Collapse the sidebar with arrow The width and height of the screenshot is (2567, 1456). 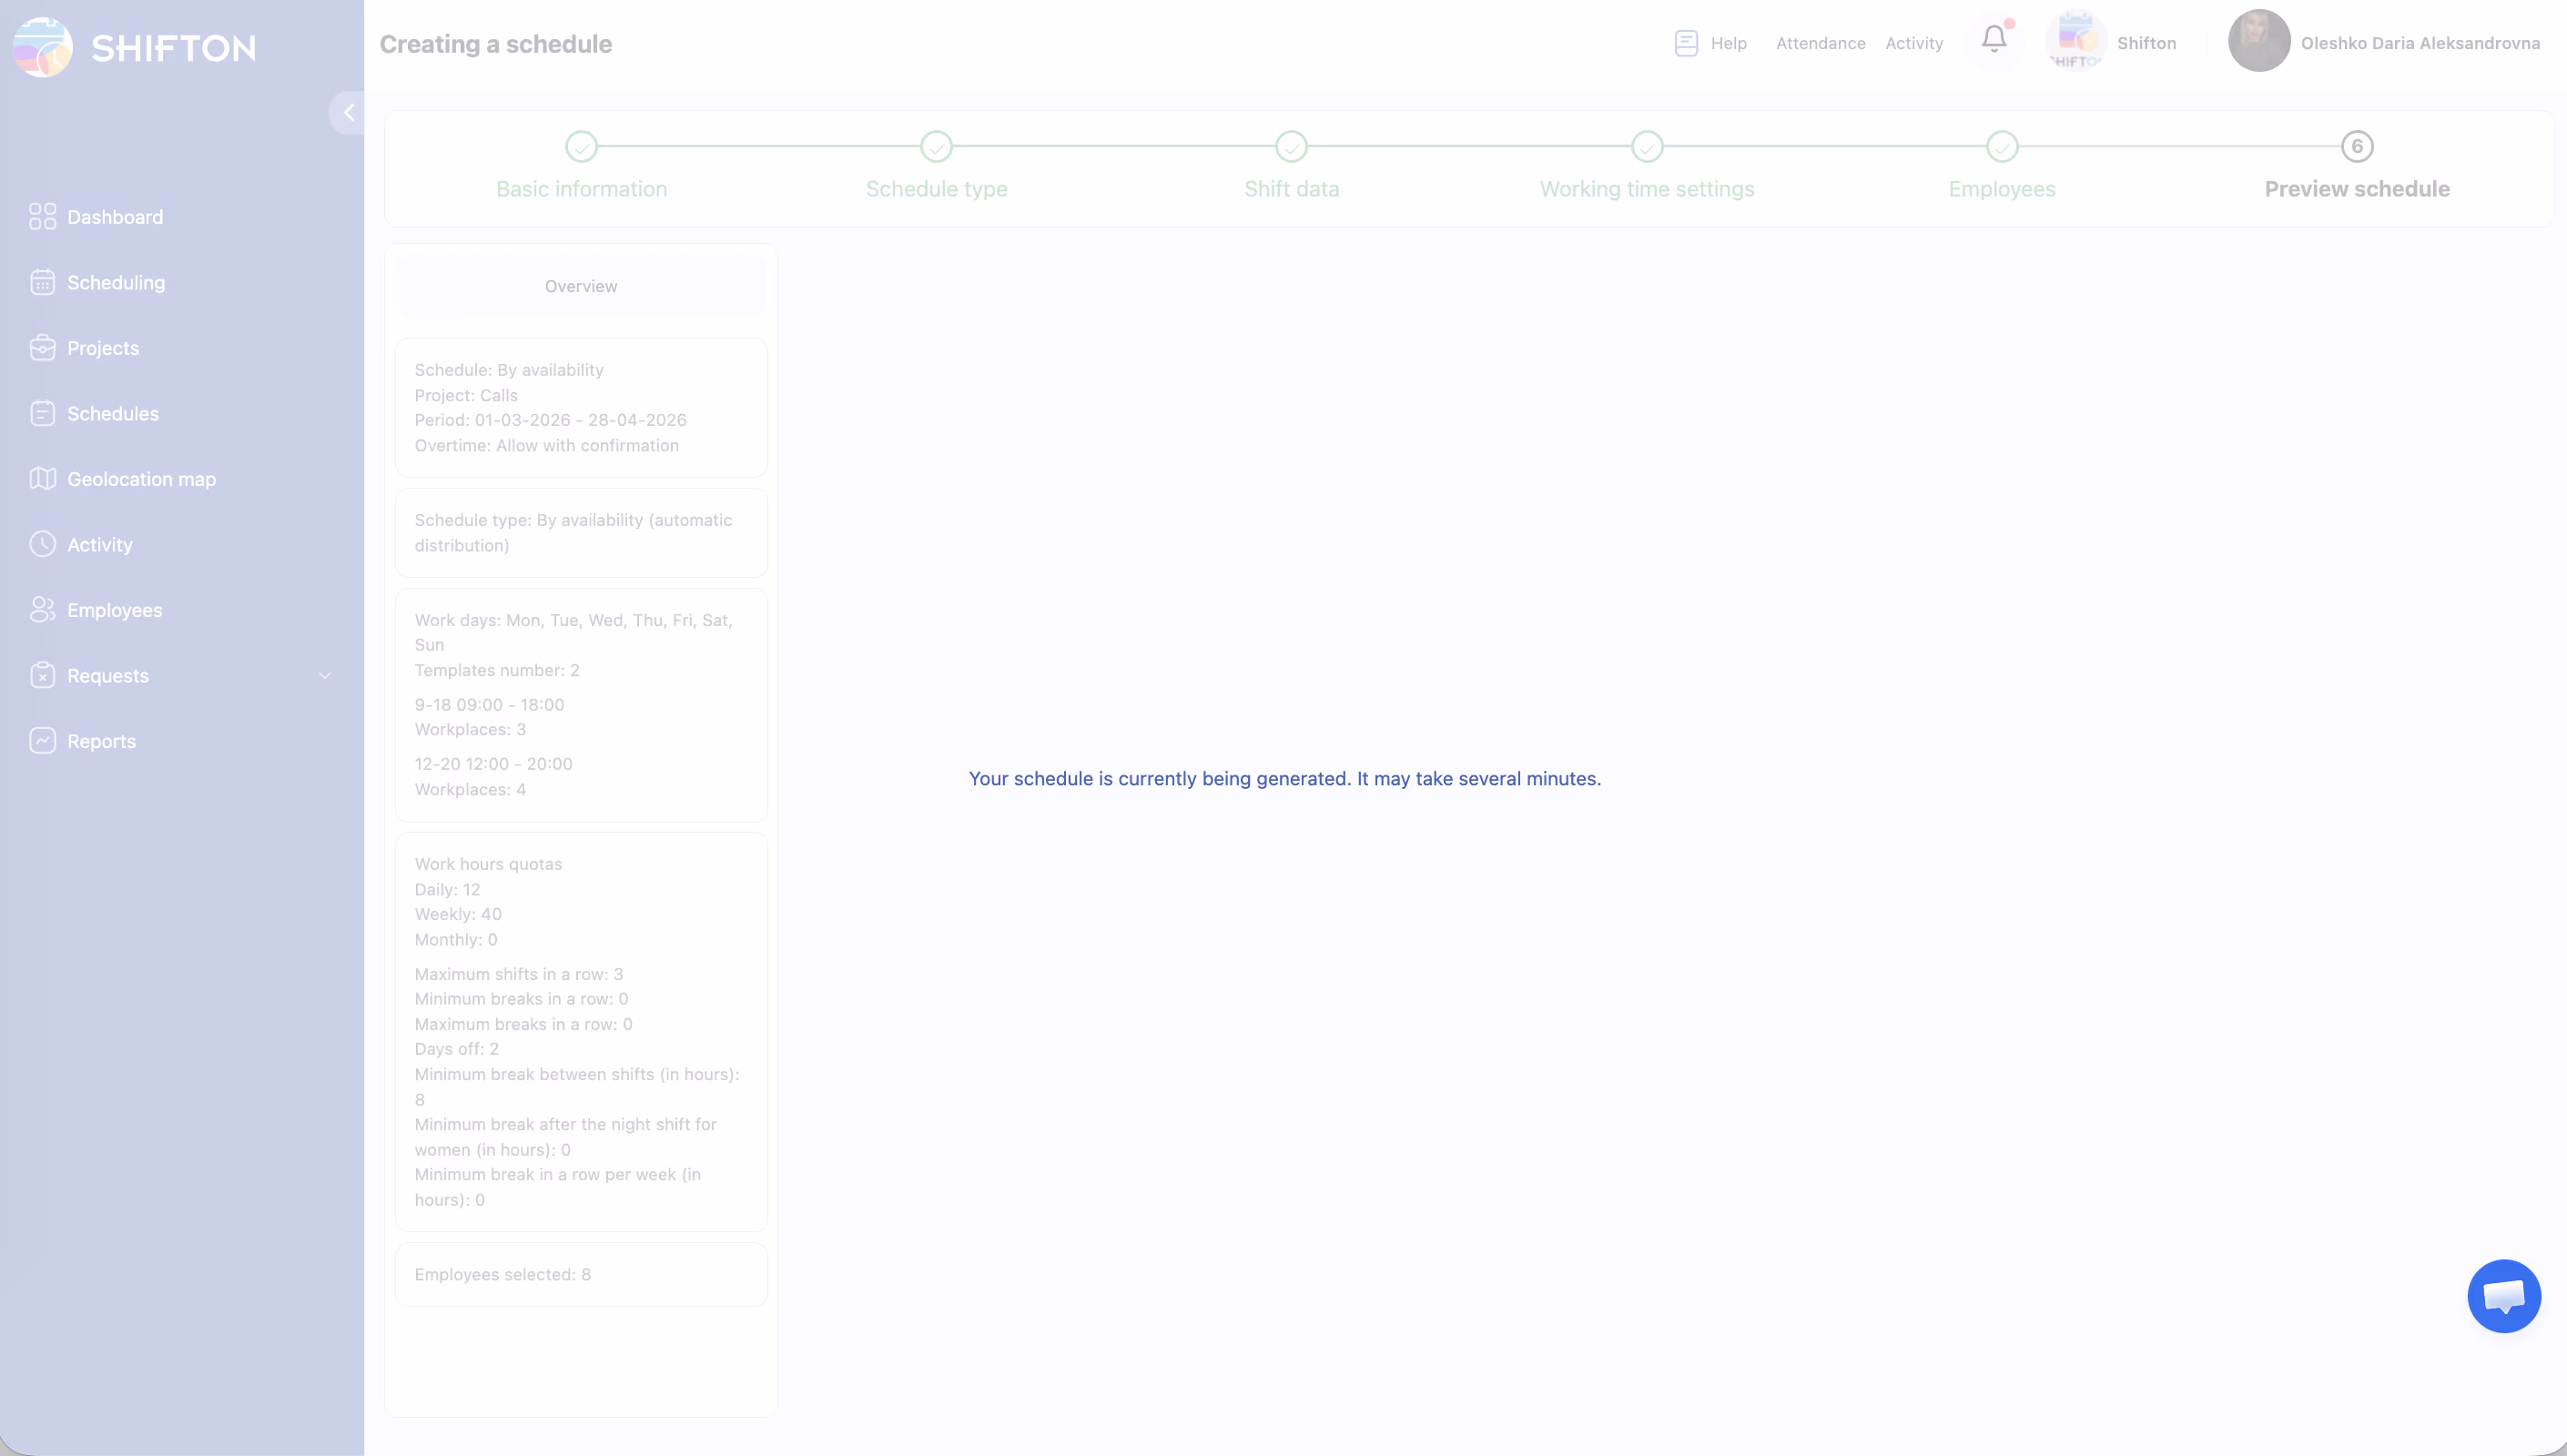coord(348,113)
